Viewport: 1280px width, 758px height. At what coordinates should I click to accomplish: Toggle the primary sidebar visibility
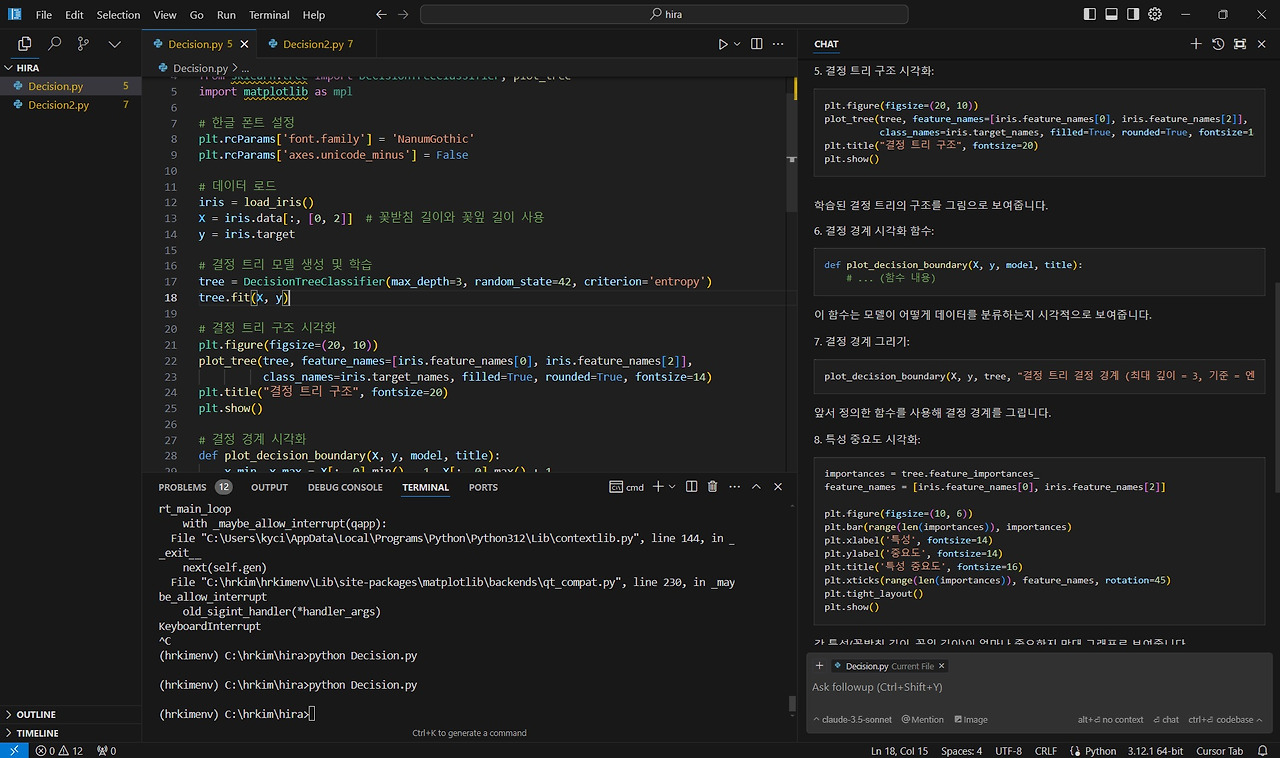point(1089,15)
